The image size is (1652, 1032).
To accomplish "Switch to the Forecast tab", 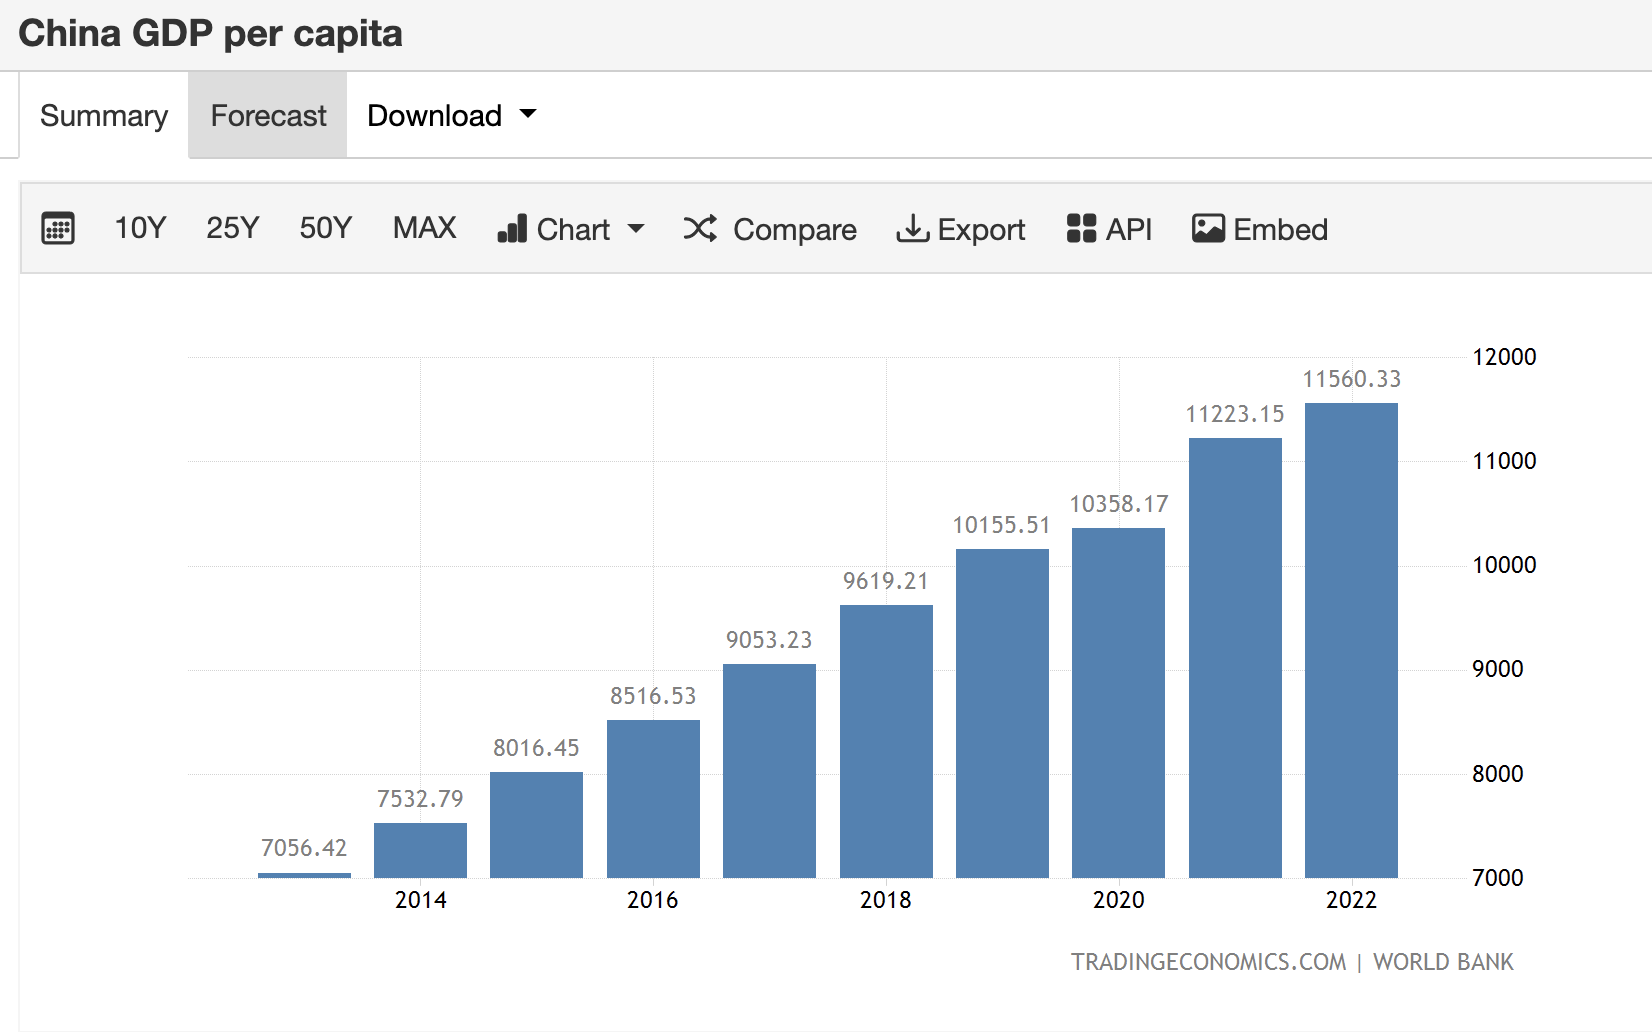I will tap(268, 116).
